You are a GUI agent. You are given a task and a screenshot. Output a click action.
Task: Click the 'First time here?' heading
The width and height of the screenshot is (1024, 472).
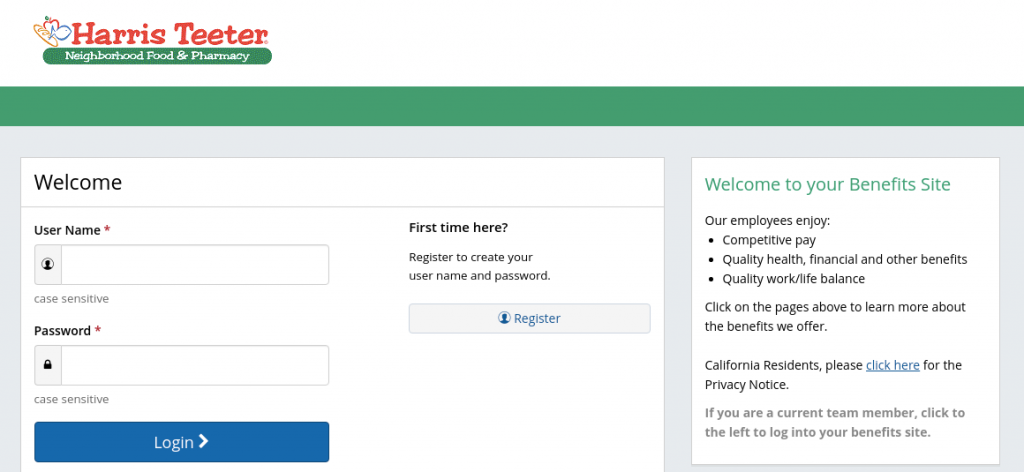(x=458, y=228)
